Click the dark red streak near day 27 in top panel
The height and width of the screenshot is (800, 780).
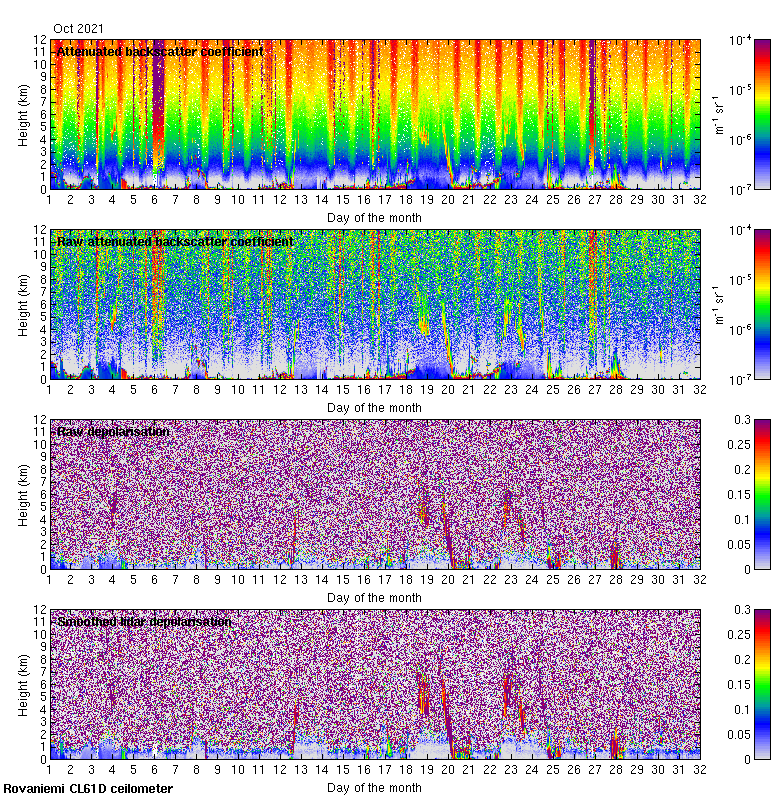point(592,100)
